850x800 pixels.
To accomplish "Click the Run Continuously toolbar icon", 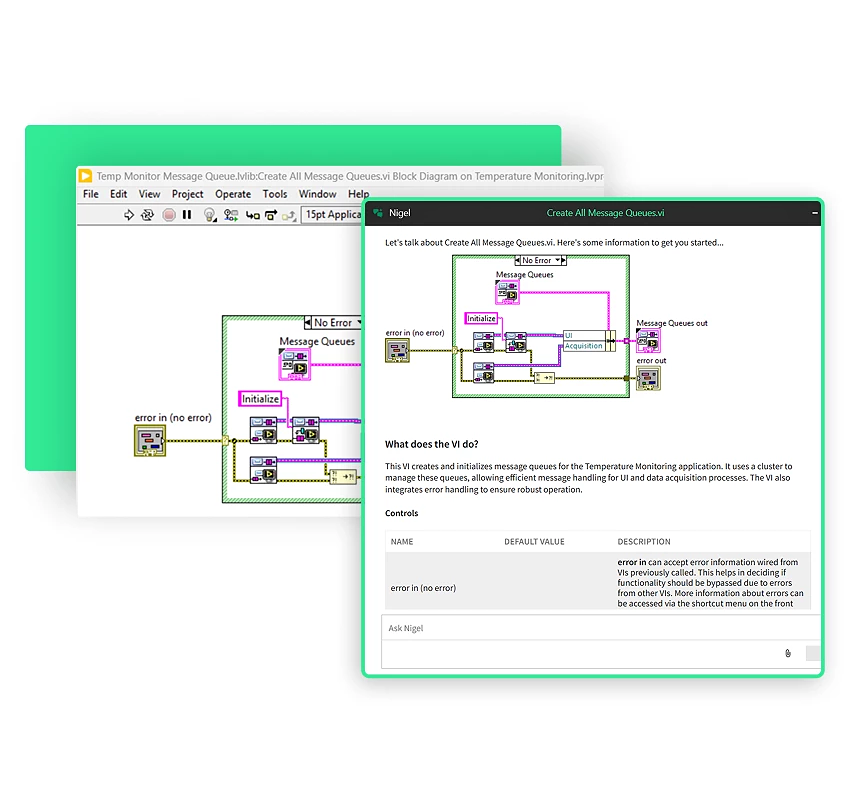I will [148, 215].
